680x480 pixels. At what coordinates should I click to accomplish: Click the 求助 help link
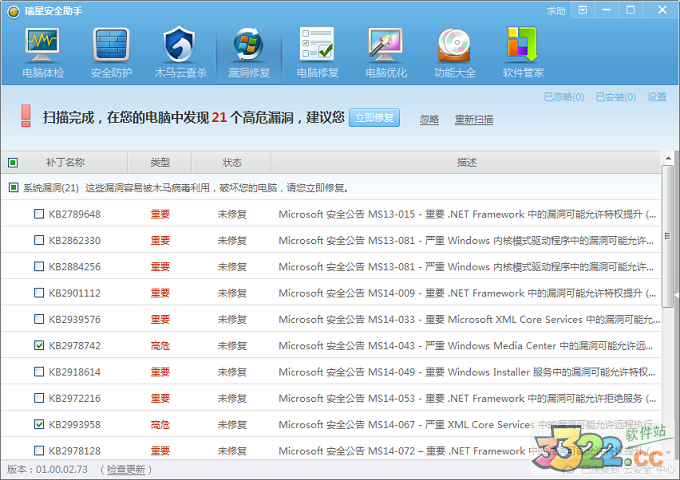(x=556, y=11)
